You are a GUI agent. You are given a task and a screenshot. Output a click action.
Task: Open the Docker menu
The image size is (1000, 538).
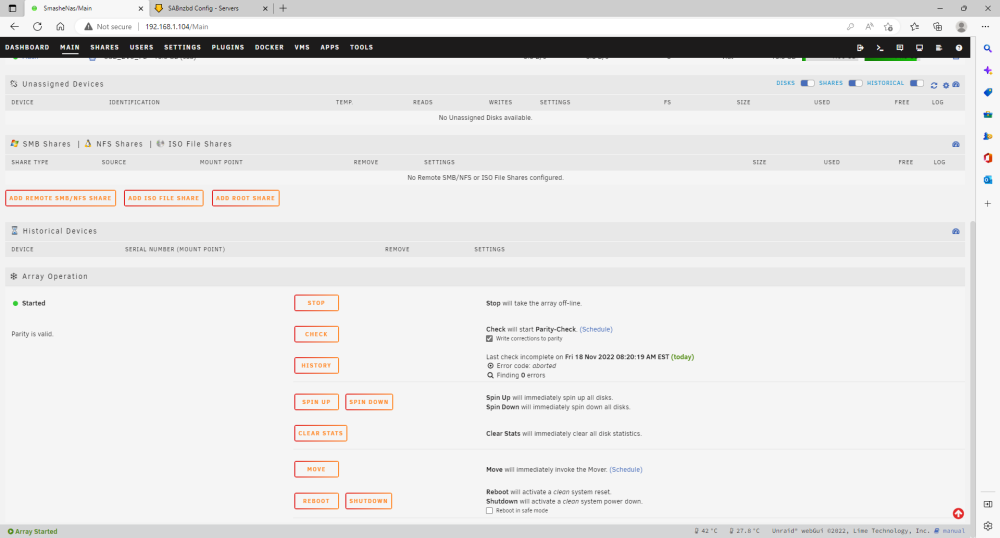(x=269, y=47)
